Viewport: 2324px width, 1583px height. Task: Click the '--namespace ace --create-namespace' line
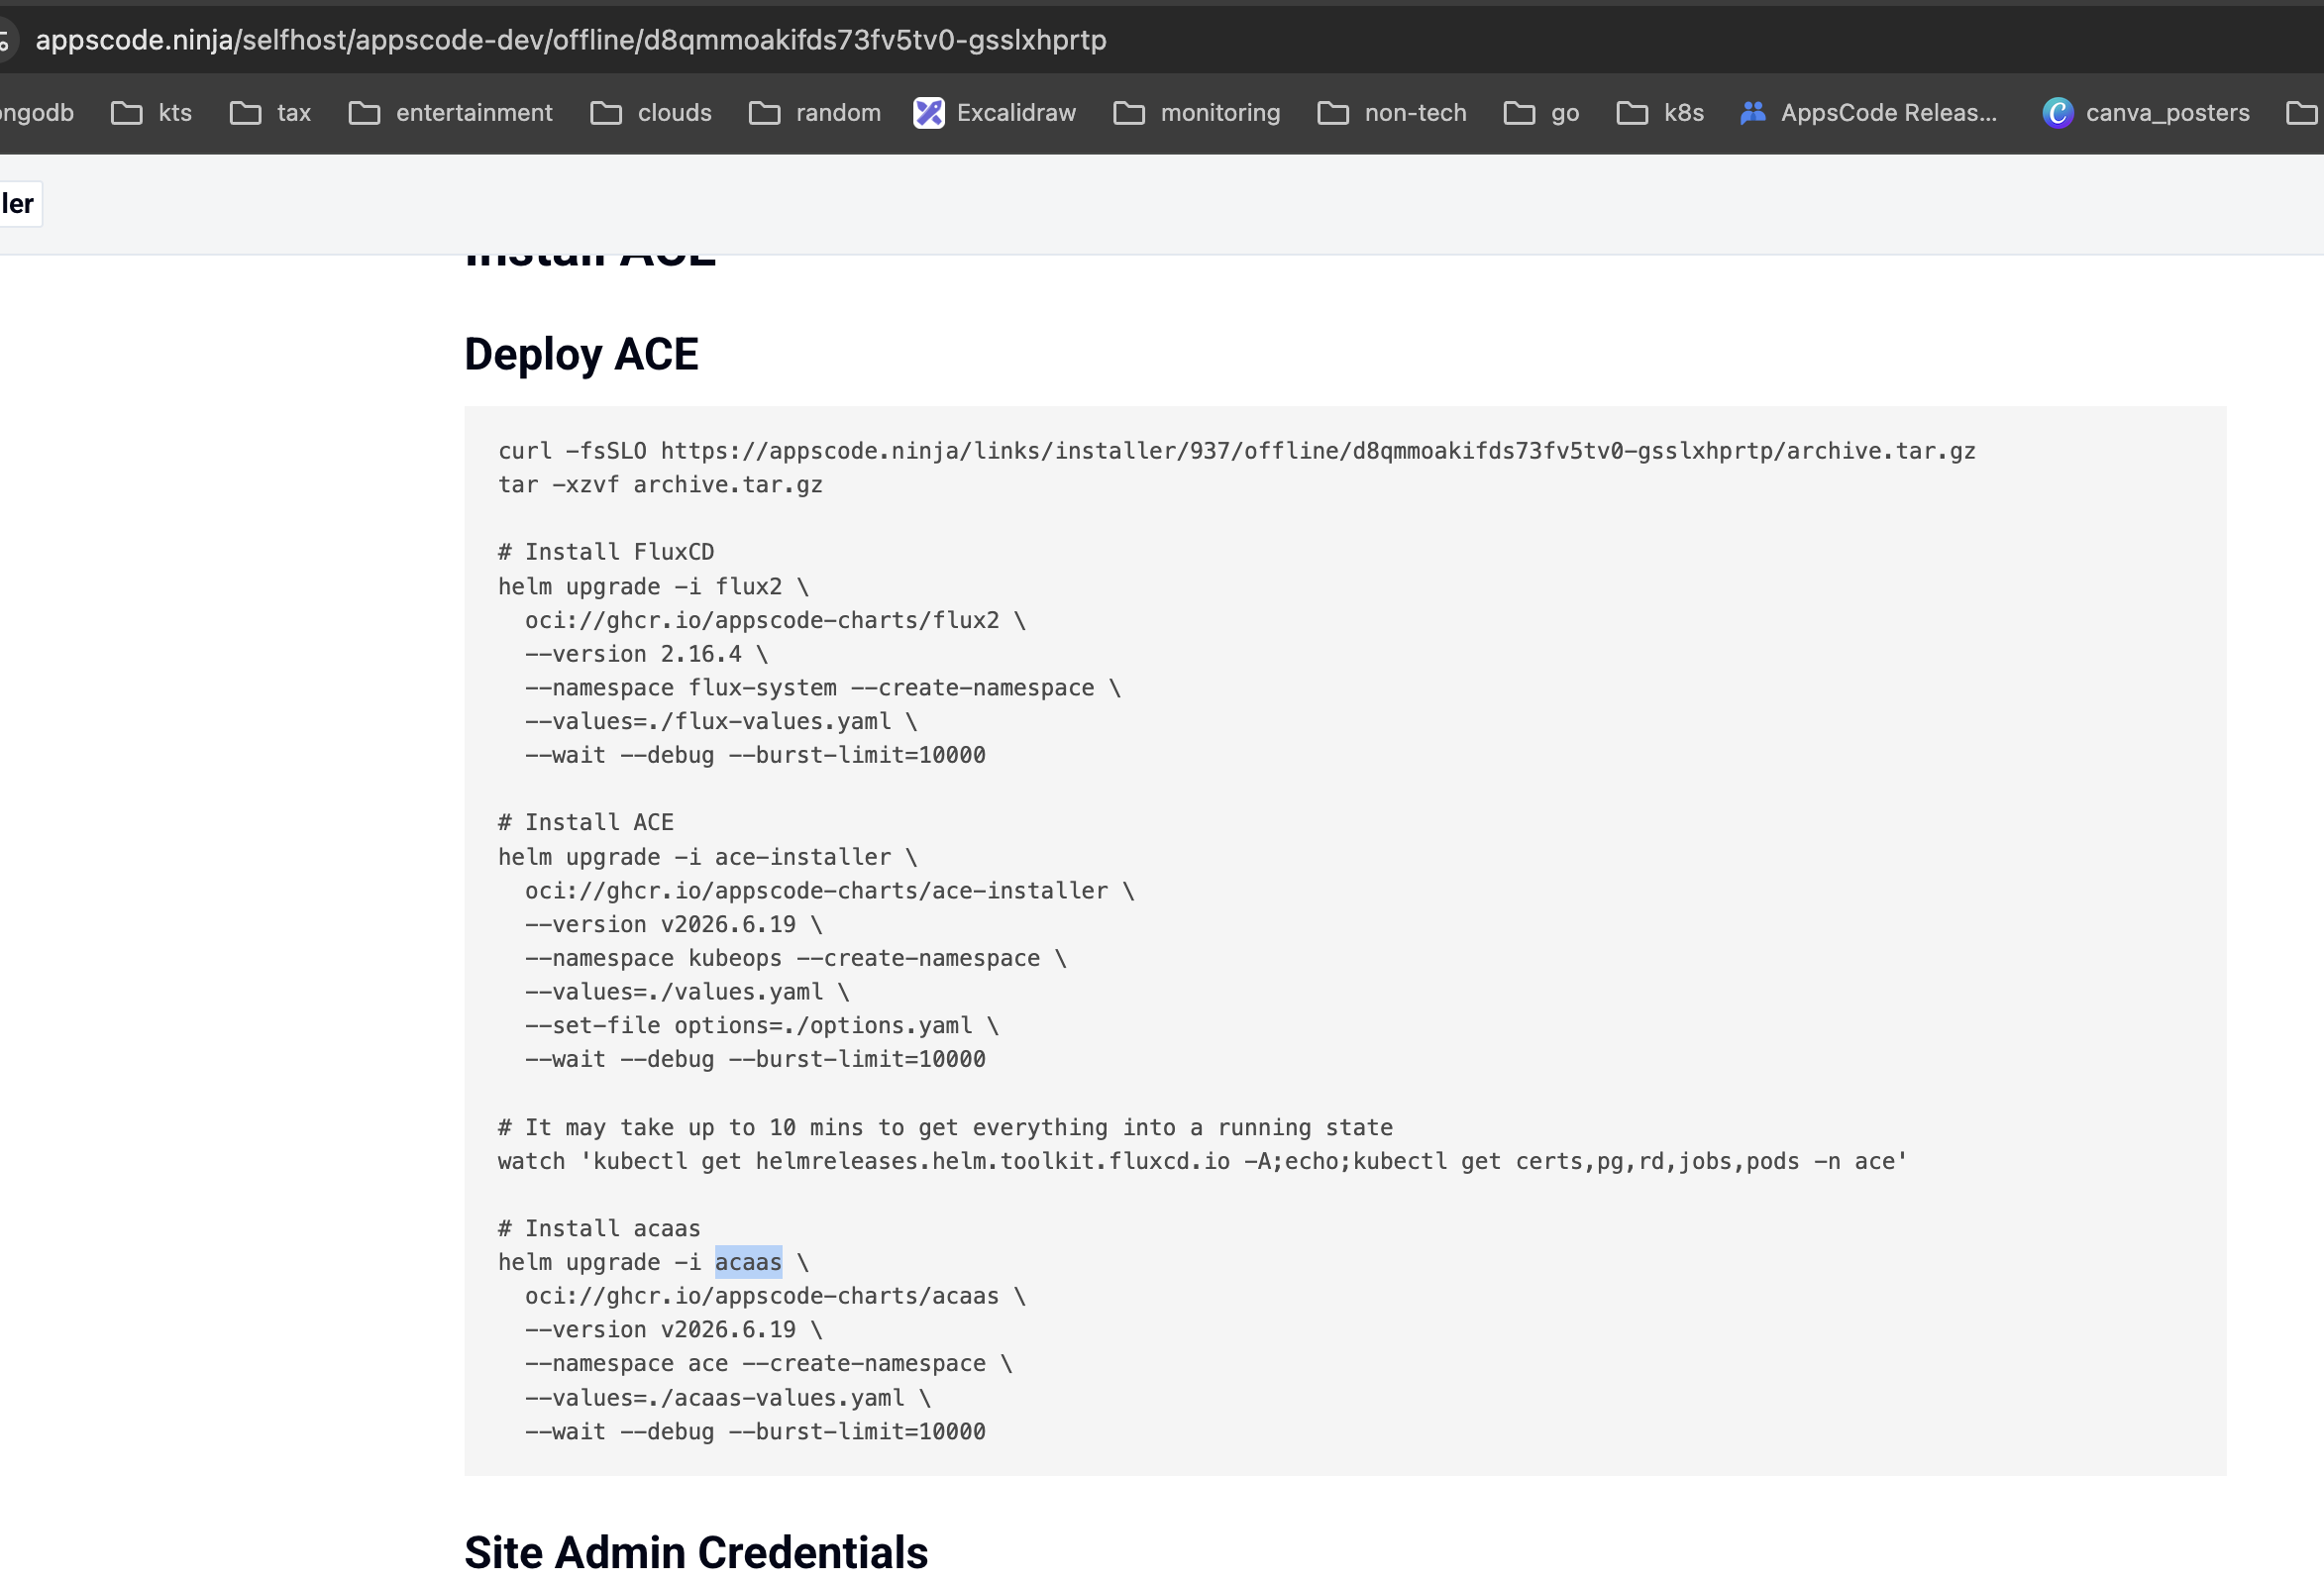[769, 1364]
